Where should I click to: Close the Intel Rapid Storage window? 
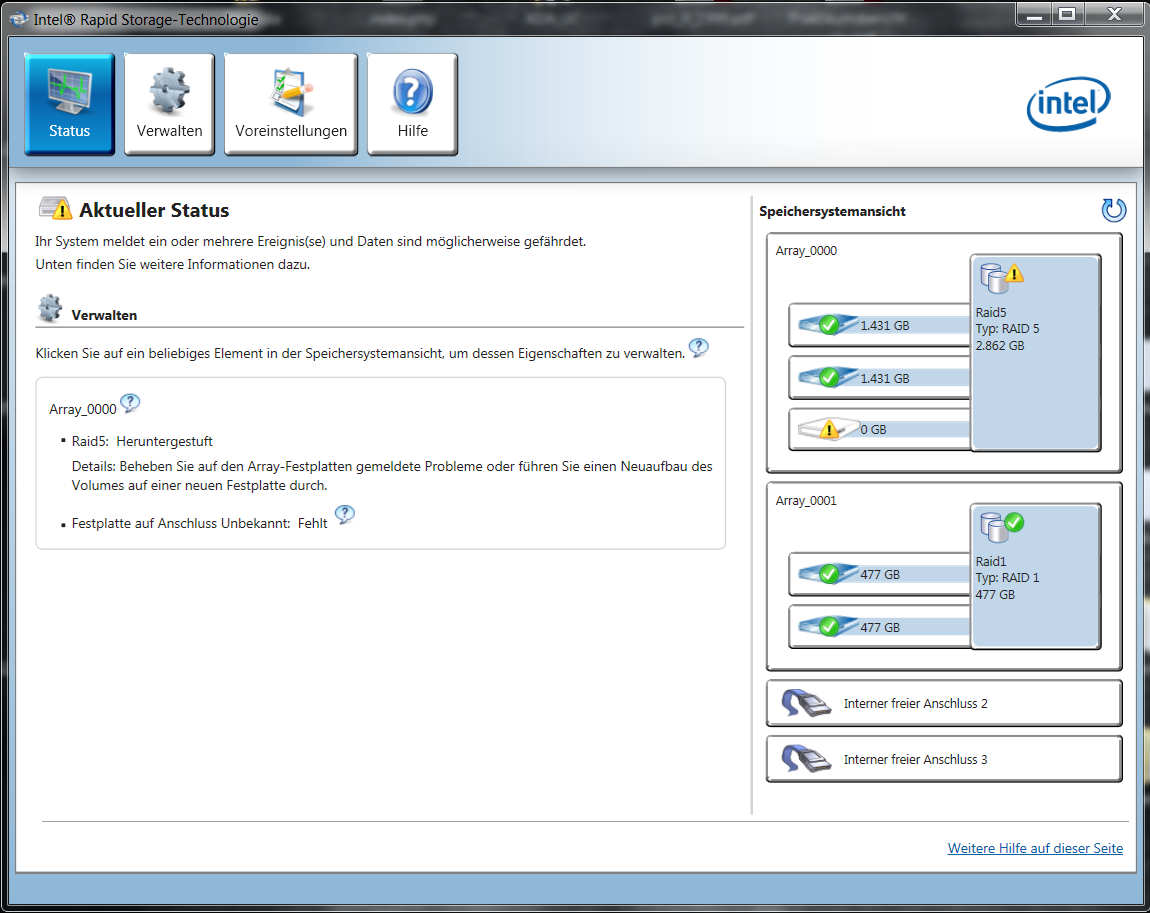(x=1114, y=14)
